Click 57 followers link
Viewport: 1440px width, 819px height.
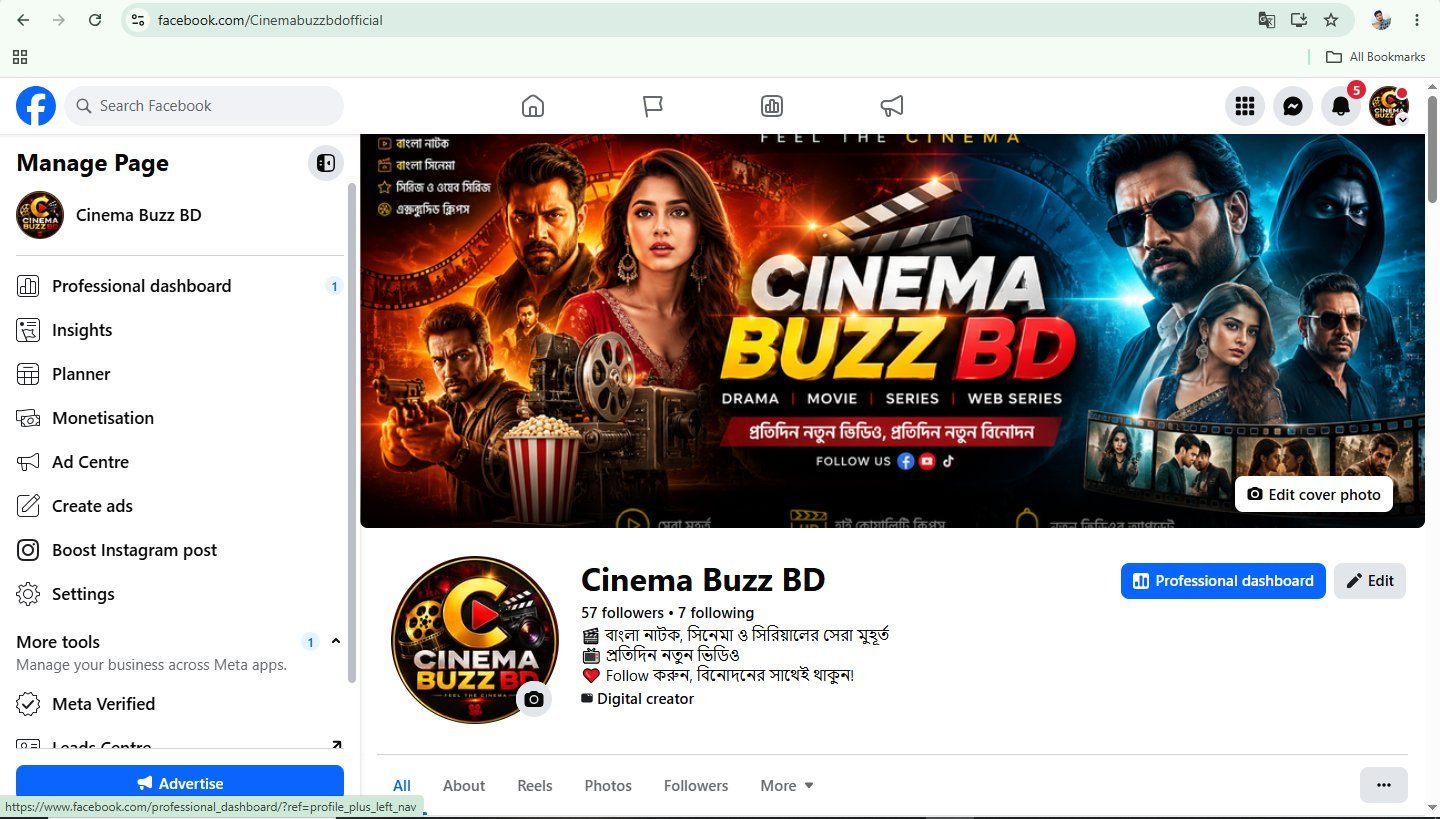coord(623,613)
